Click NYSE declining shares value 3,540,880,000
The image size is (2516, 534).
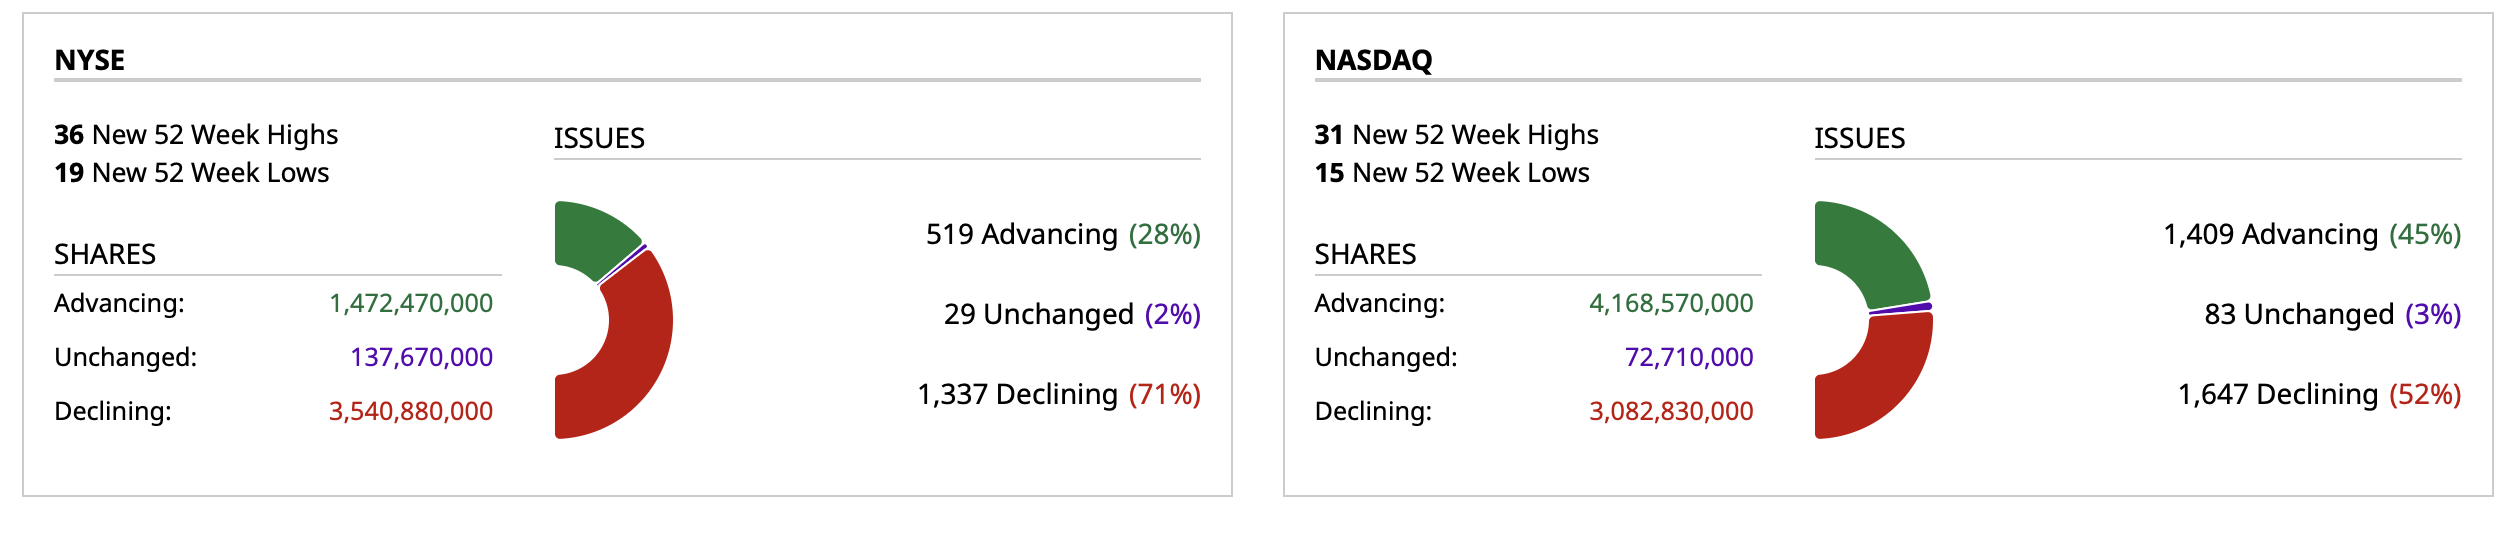click(411, 411)
